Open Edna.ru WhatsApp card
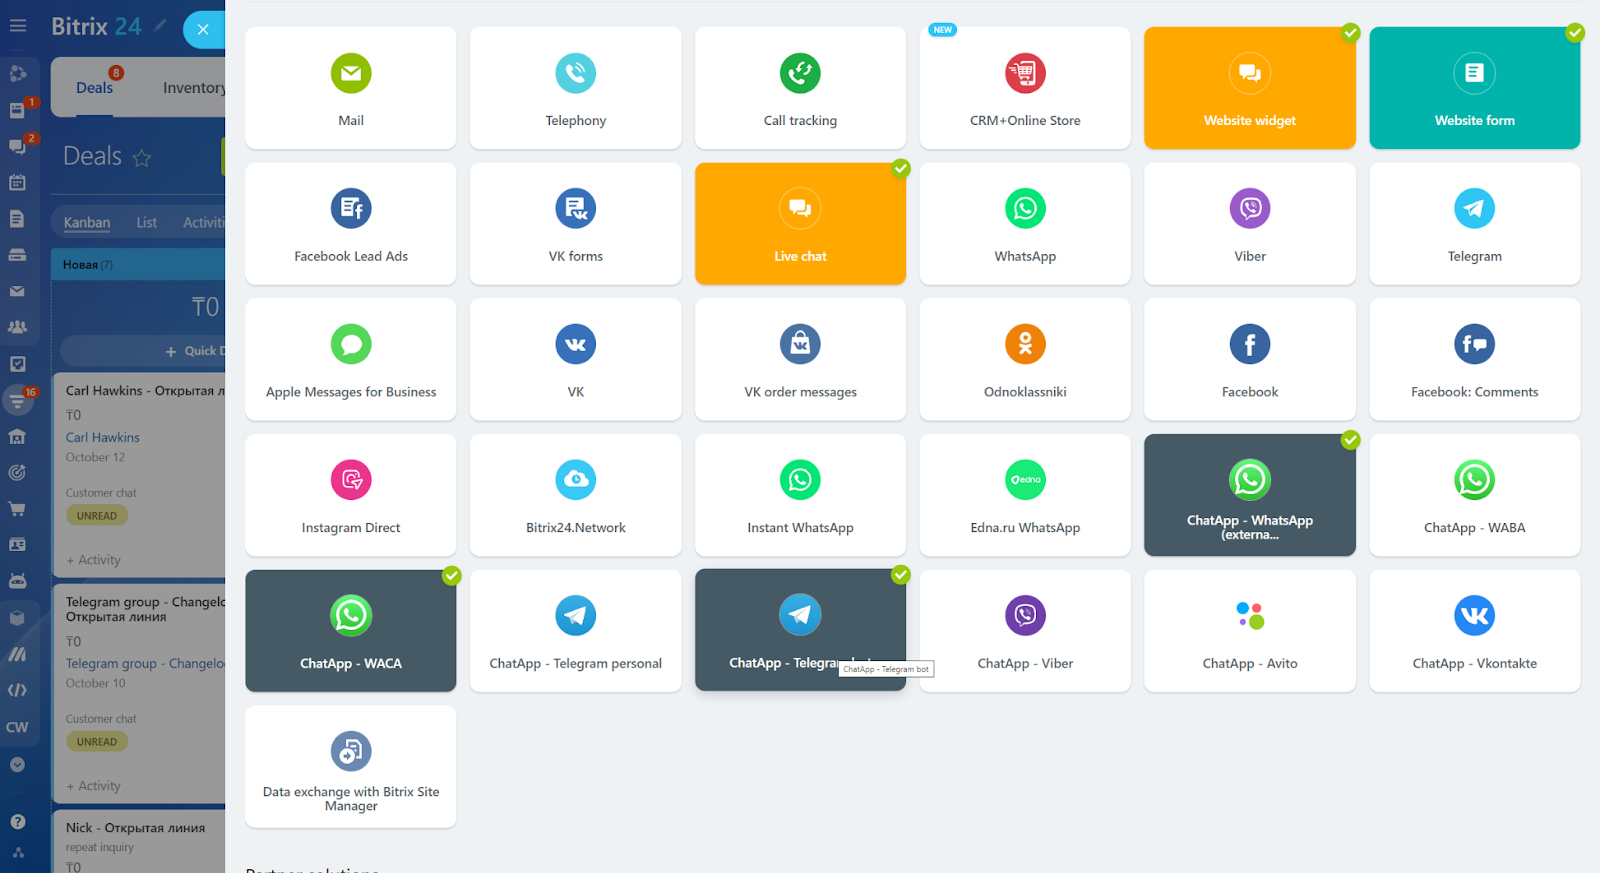This screenshot has width=1600, height=873. pos(1025,495)
